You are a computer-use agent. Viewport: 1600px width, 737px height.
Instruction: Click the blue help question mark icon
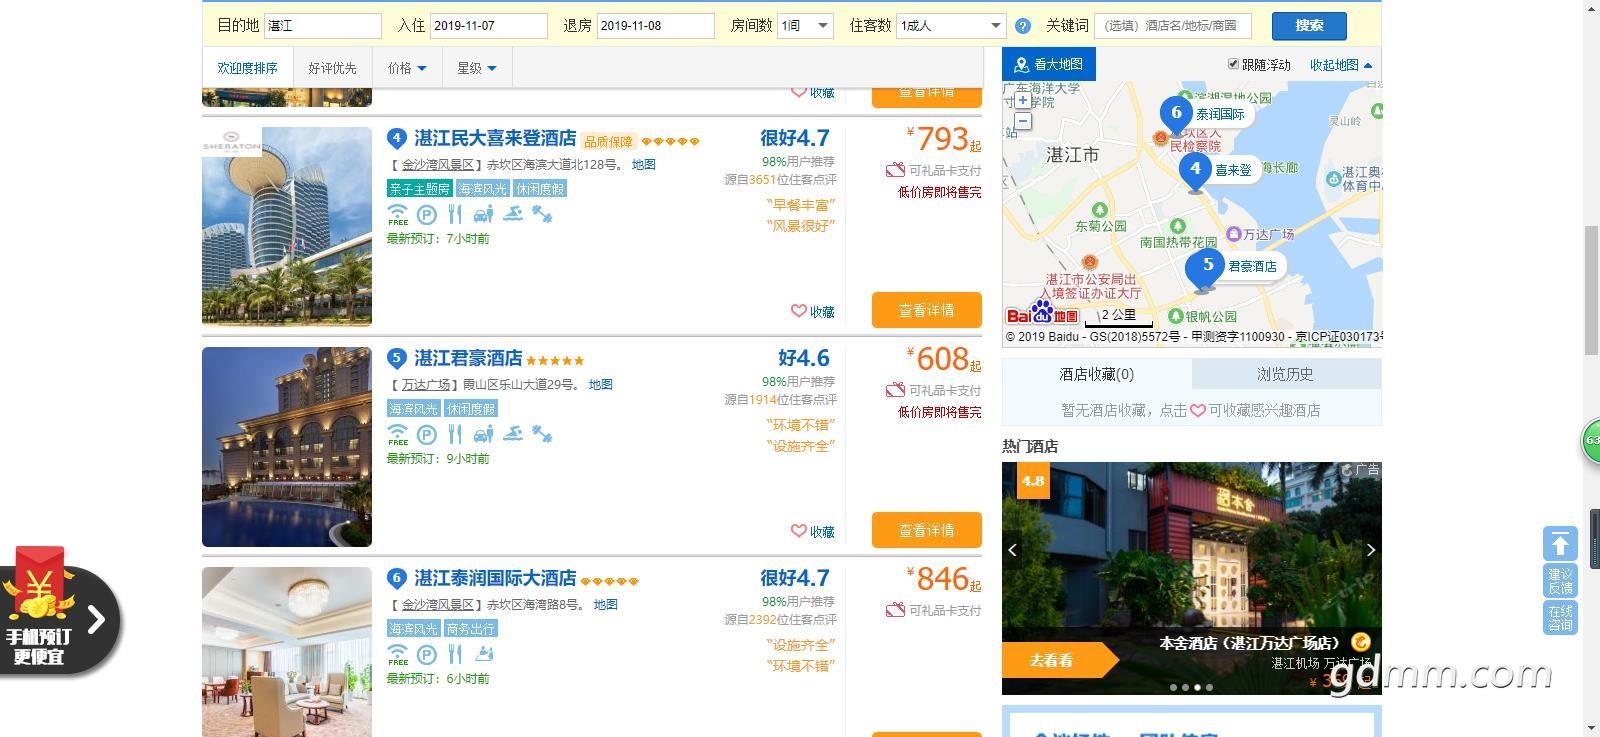click(1023, 26)
